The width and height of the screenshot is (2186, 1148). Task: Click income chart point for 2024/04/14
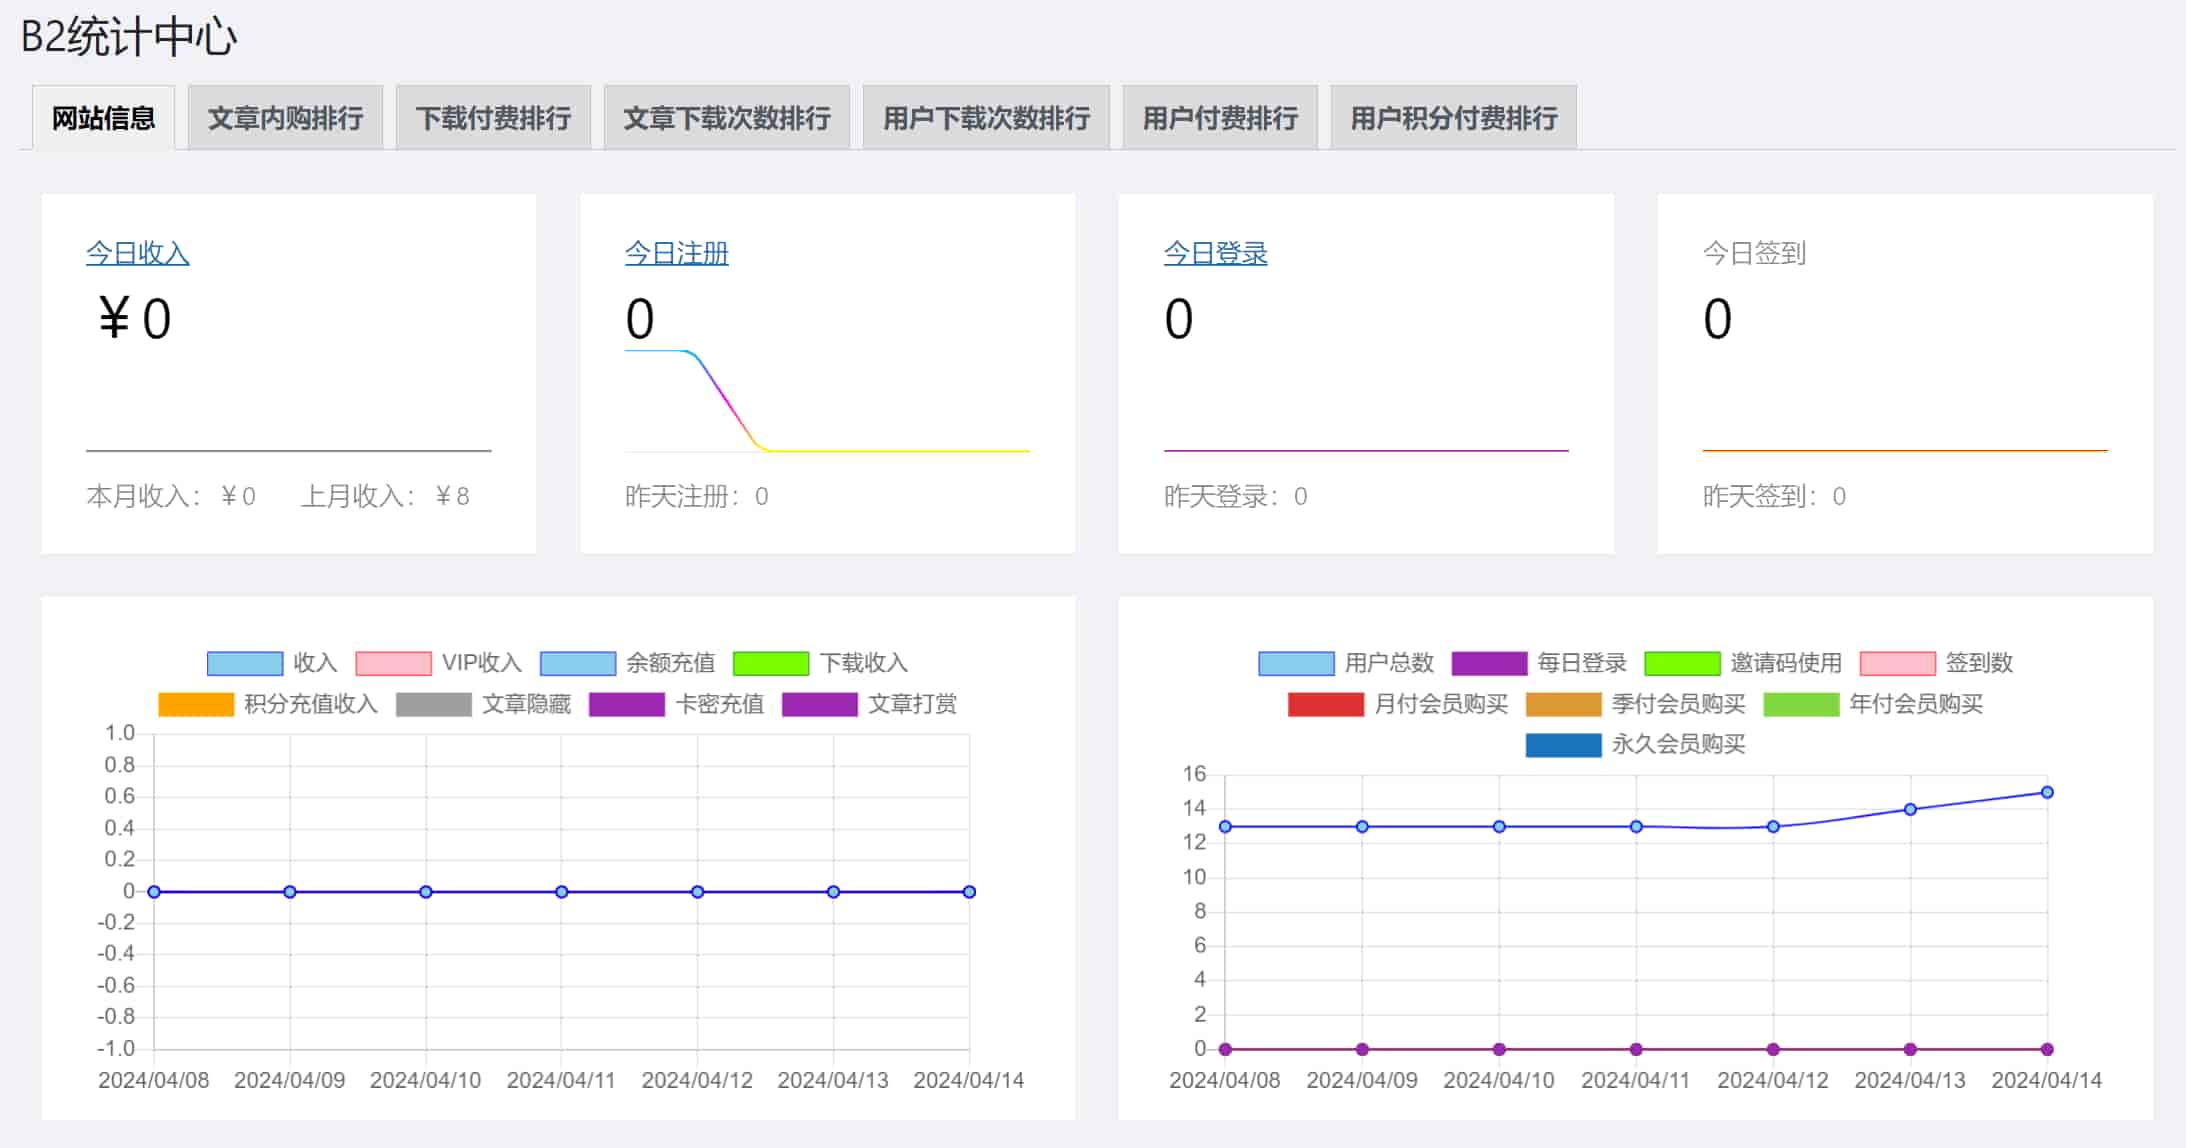point(969,892)
